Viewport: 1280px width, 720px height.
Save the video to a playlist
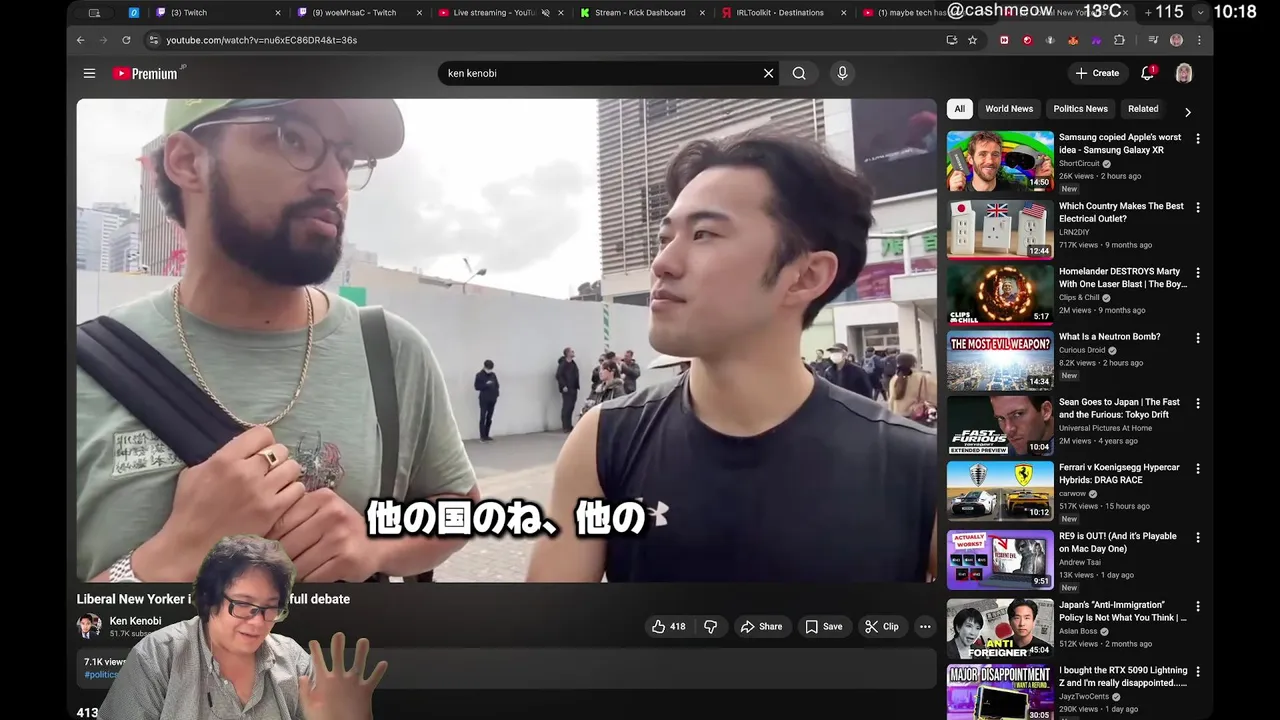pyautogui.click(x=824, y=627)
